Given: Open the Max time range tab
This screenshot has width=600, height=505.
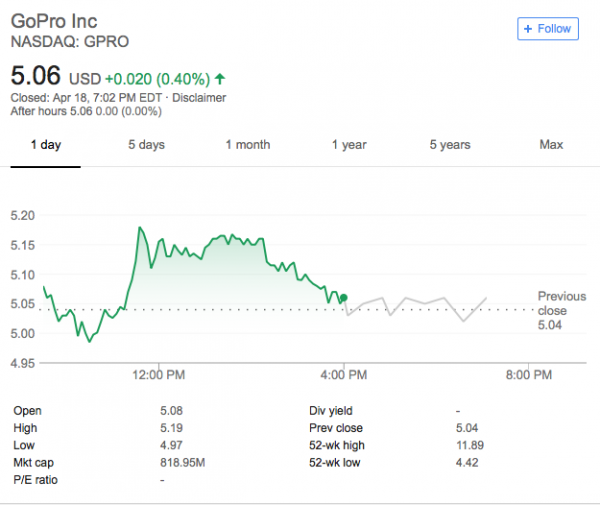Looking at the screenshot, I should (x=551, y=145).
